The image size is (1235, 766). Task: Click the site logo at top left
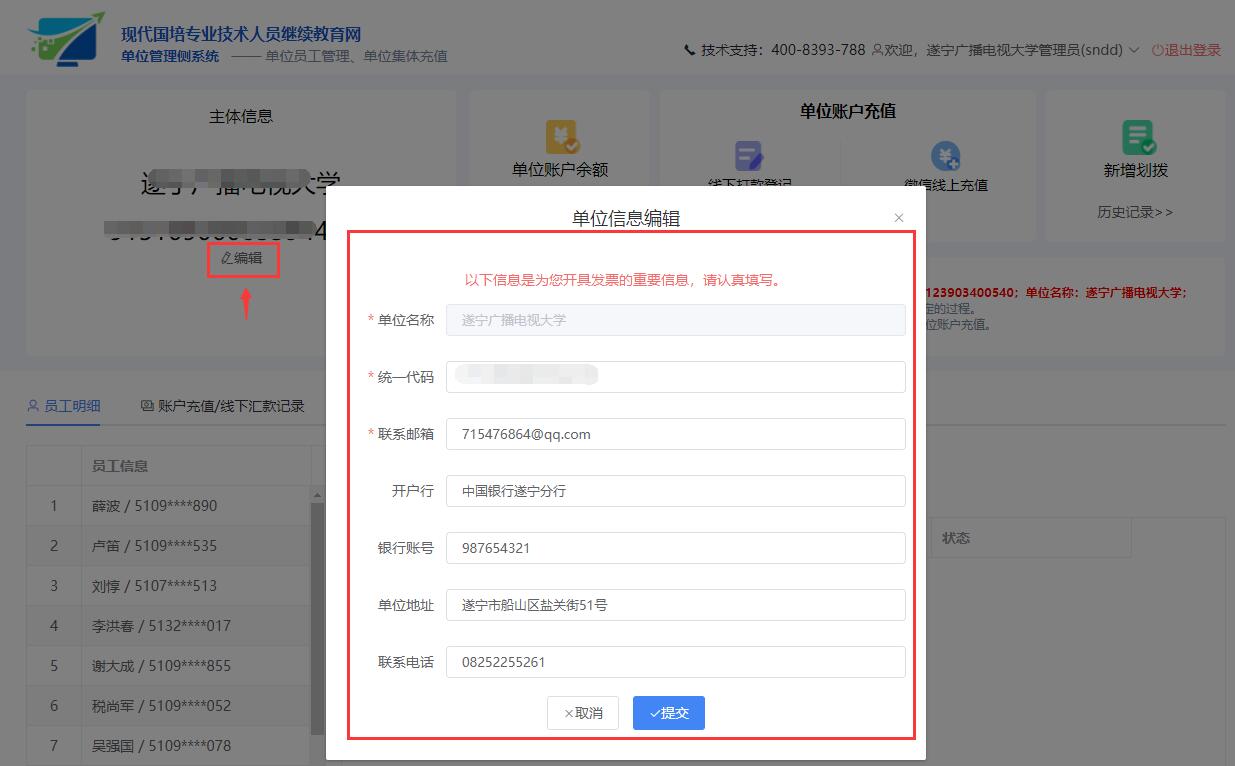click(66, 38)
